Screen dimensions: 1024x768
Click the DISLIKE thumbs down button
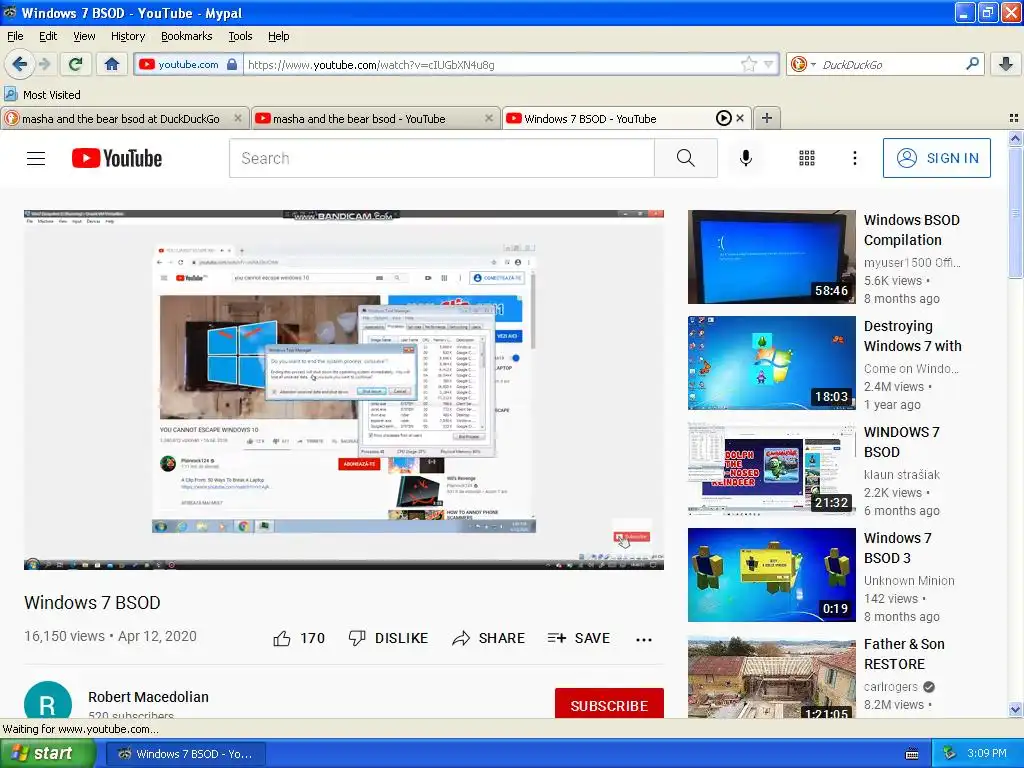tap(388, 638)
